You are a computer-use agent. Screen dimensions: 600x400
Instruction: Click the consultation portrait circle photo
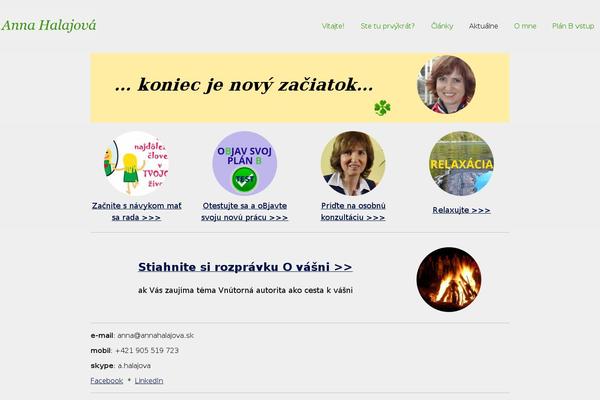[353, 163]
